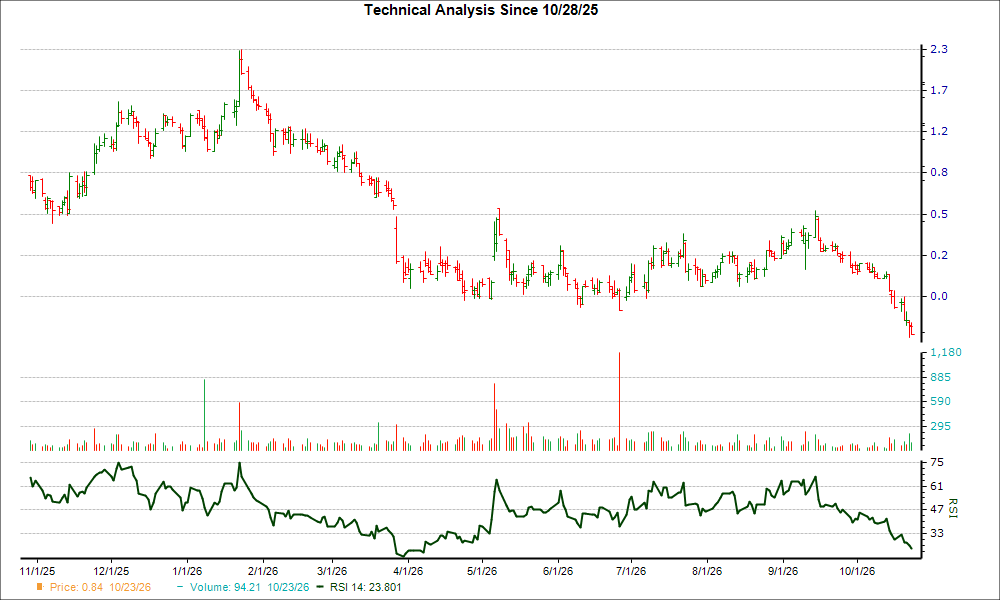Click the 885 volume axis label

click(x=941, y=377)
